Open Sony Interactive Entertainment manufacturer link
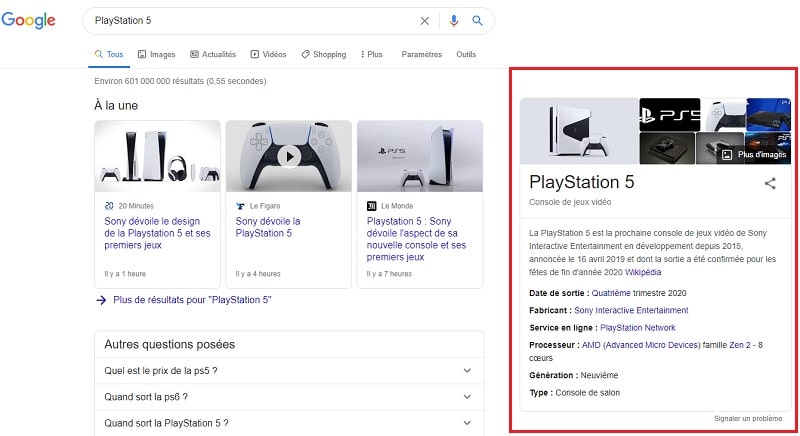Viewport: 800px width, 436px height. (x=631, y=311)
